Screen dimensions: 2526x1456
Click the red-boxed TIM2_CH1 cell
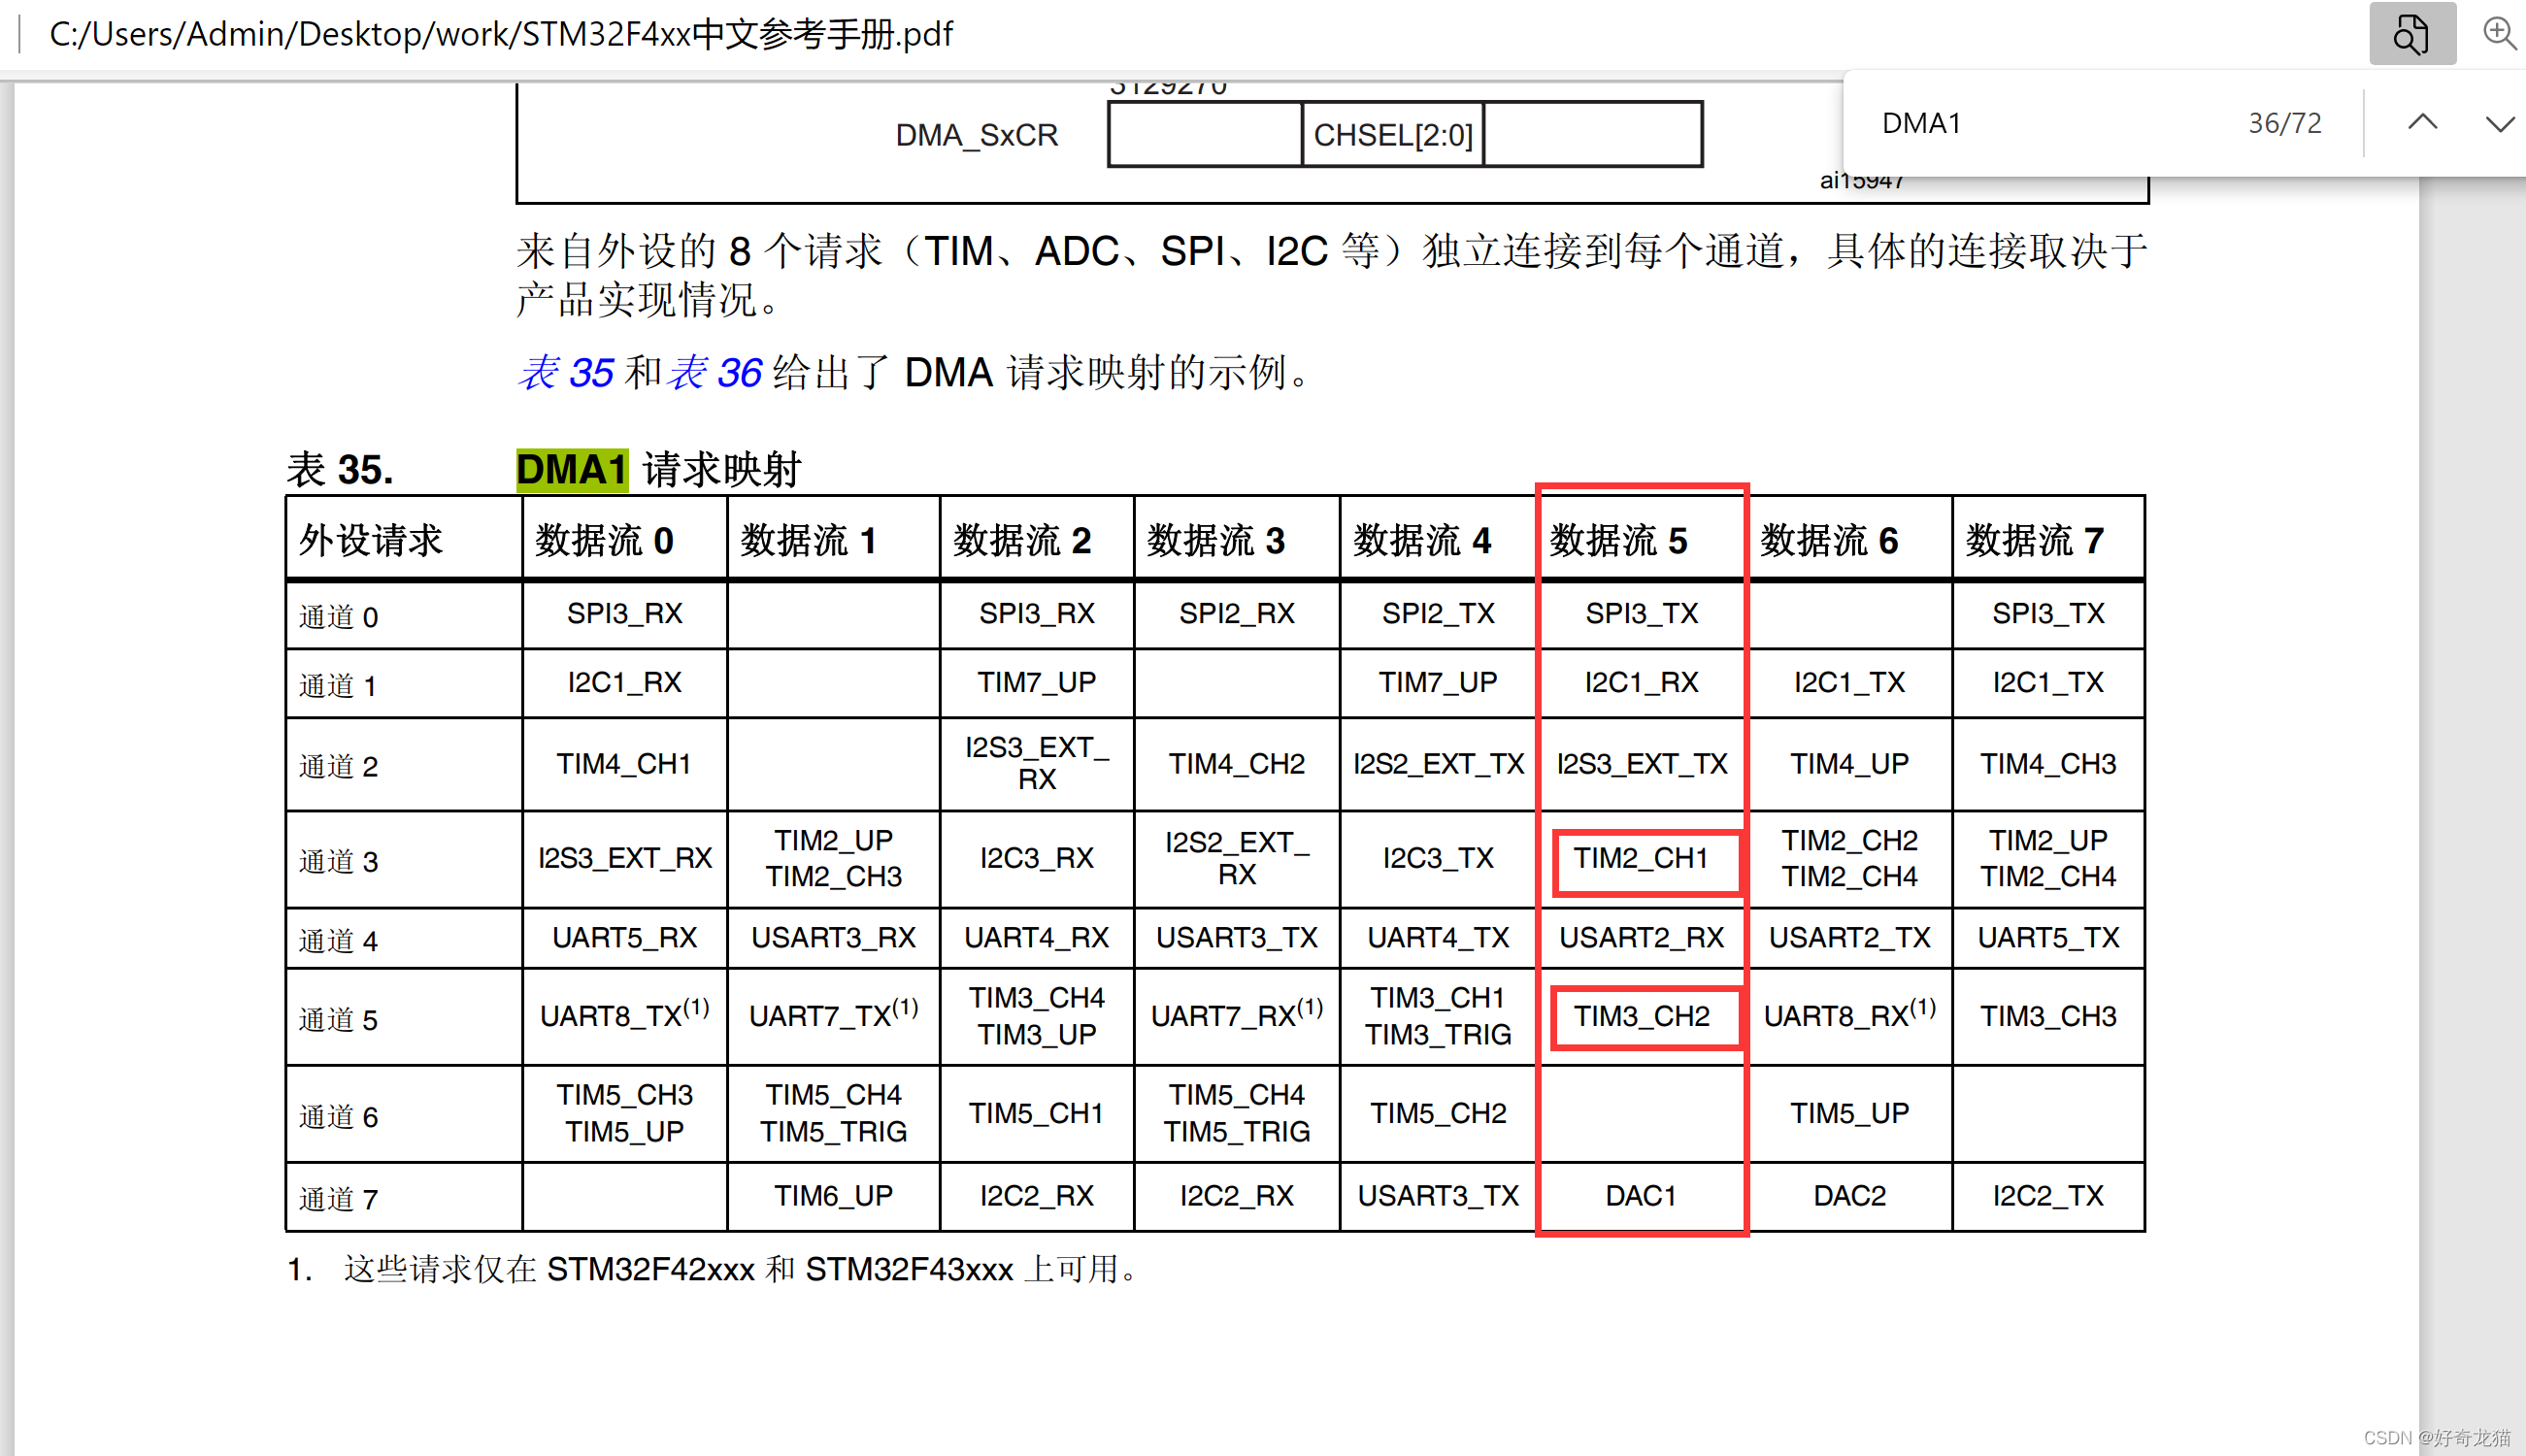tap(1640, 859)
